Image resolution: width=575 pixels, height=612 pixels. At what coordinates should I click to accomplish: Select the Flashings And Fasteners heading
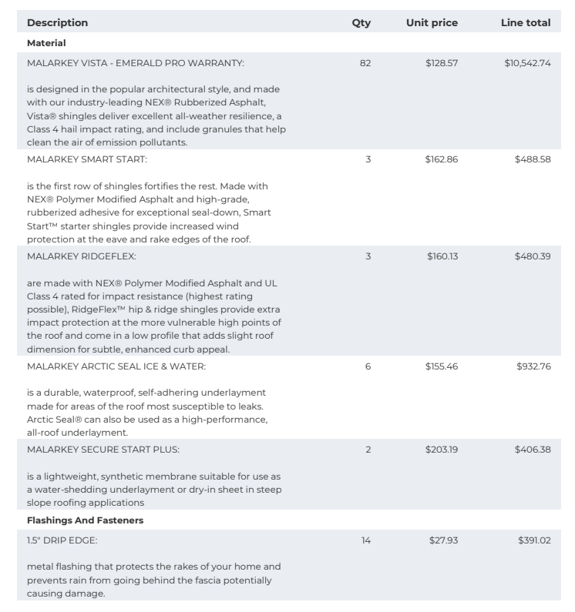pos(85,520)
